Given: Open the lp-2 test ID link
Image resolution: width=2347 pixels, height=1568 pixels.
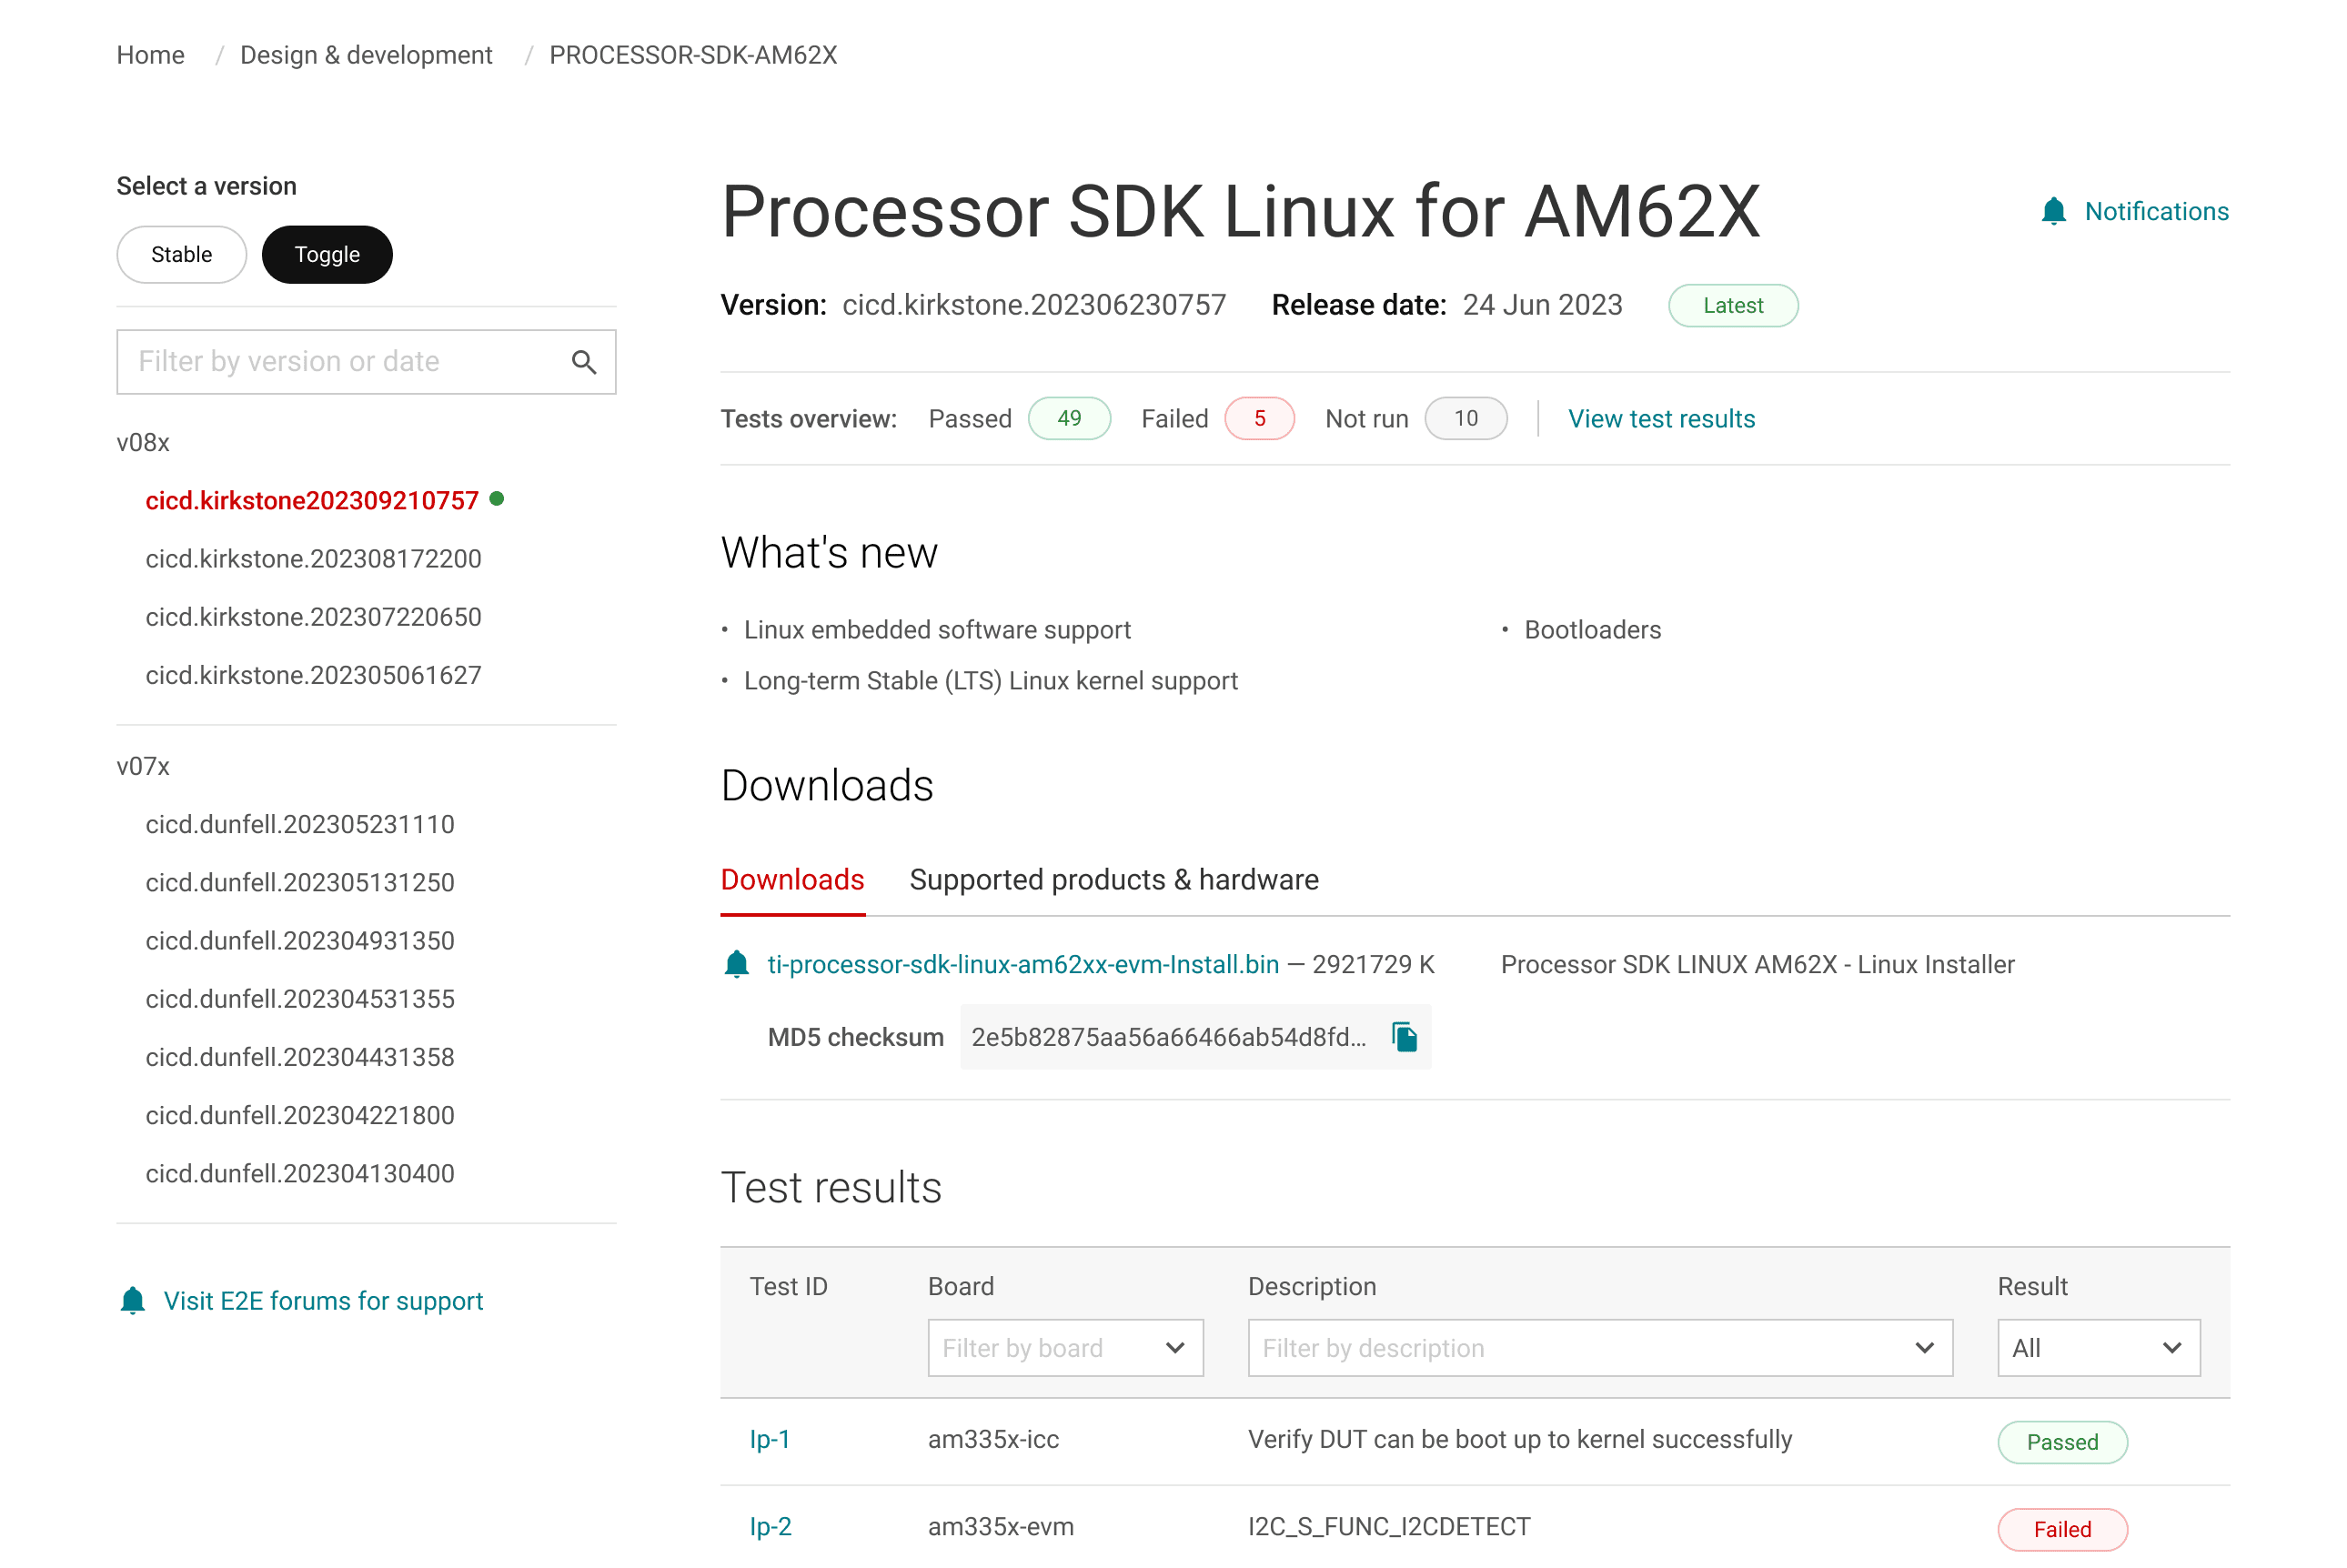Looking at the screenshot, I should pos(770,1526).
